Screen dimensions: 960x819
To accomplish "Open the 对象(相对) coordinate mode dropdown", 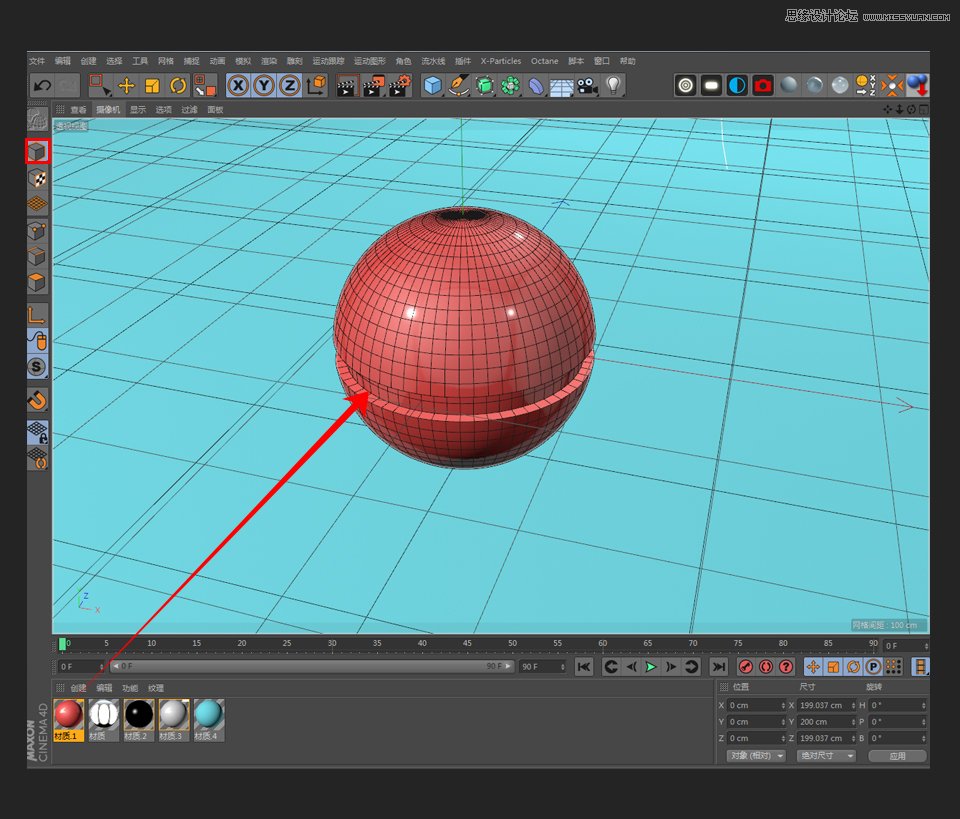I will coord(755,756).
